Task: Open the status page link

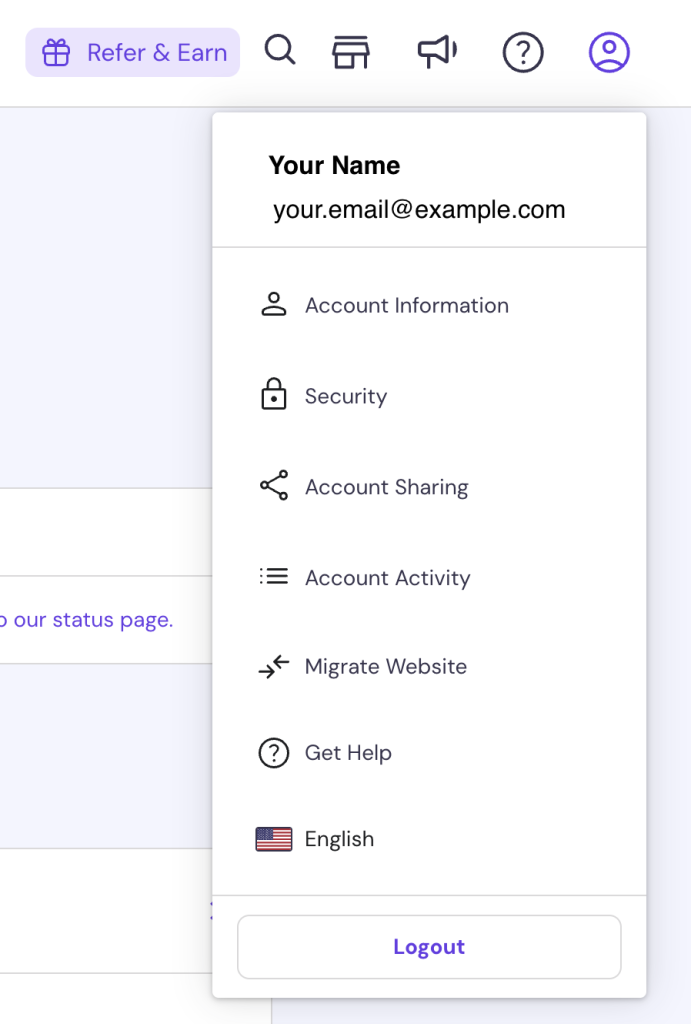Action: [x=85, y=619]
